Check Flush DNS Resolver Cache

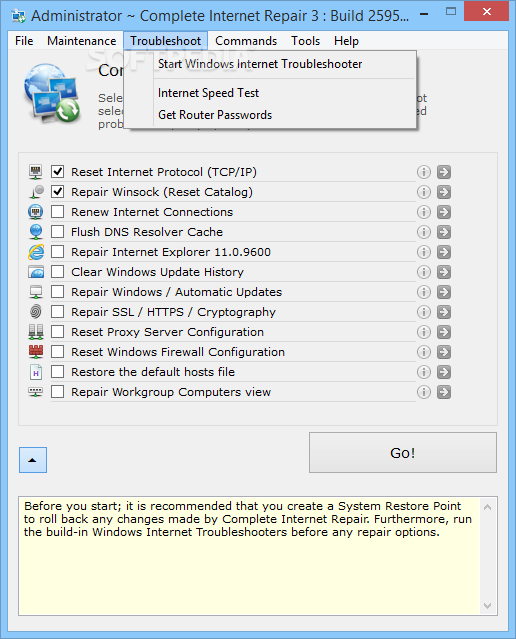click(x=57, y=231)
